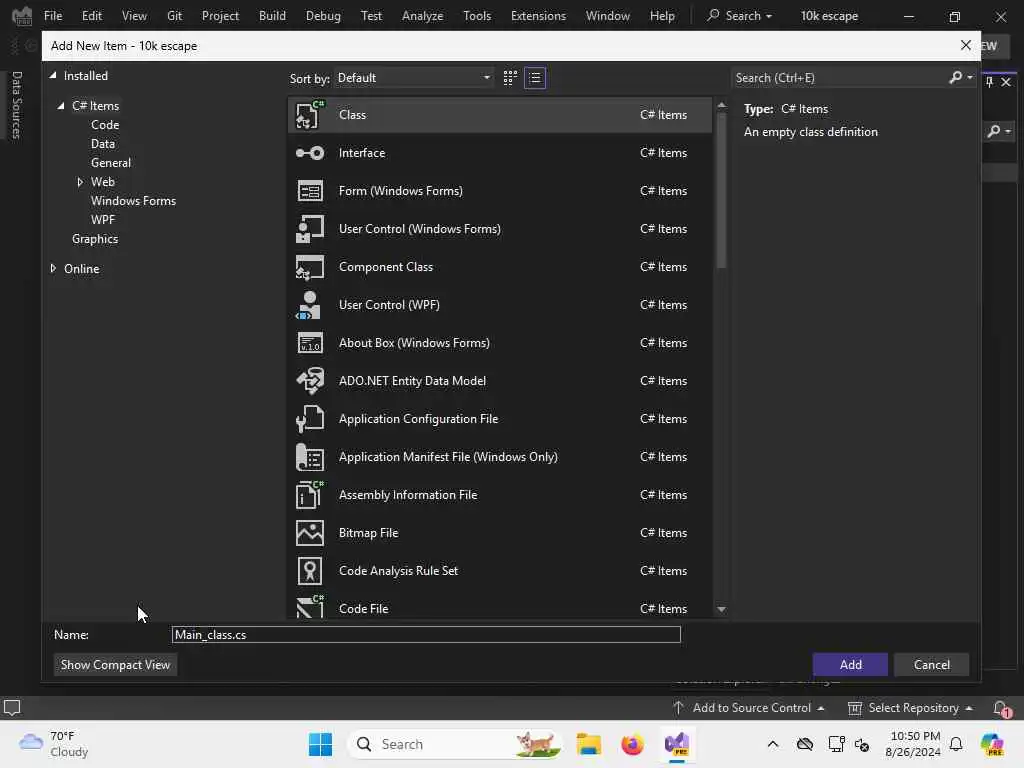Expand the Web category node
The image size is (1024, 768).
click(x=80, y=182)
